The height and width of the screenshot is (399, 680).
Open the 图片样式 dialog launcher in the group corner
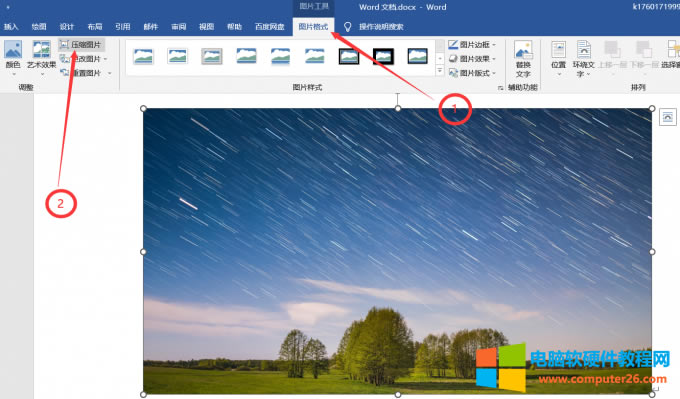click(500, 88)
